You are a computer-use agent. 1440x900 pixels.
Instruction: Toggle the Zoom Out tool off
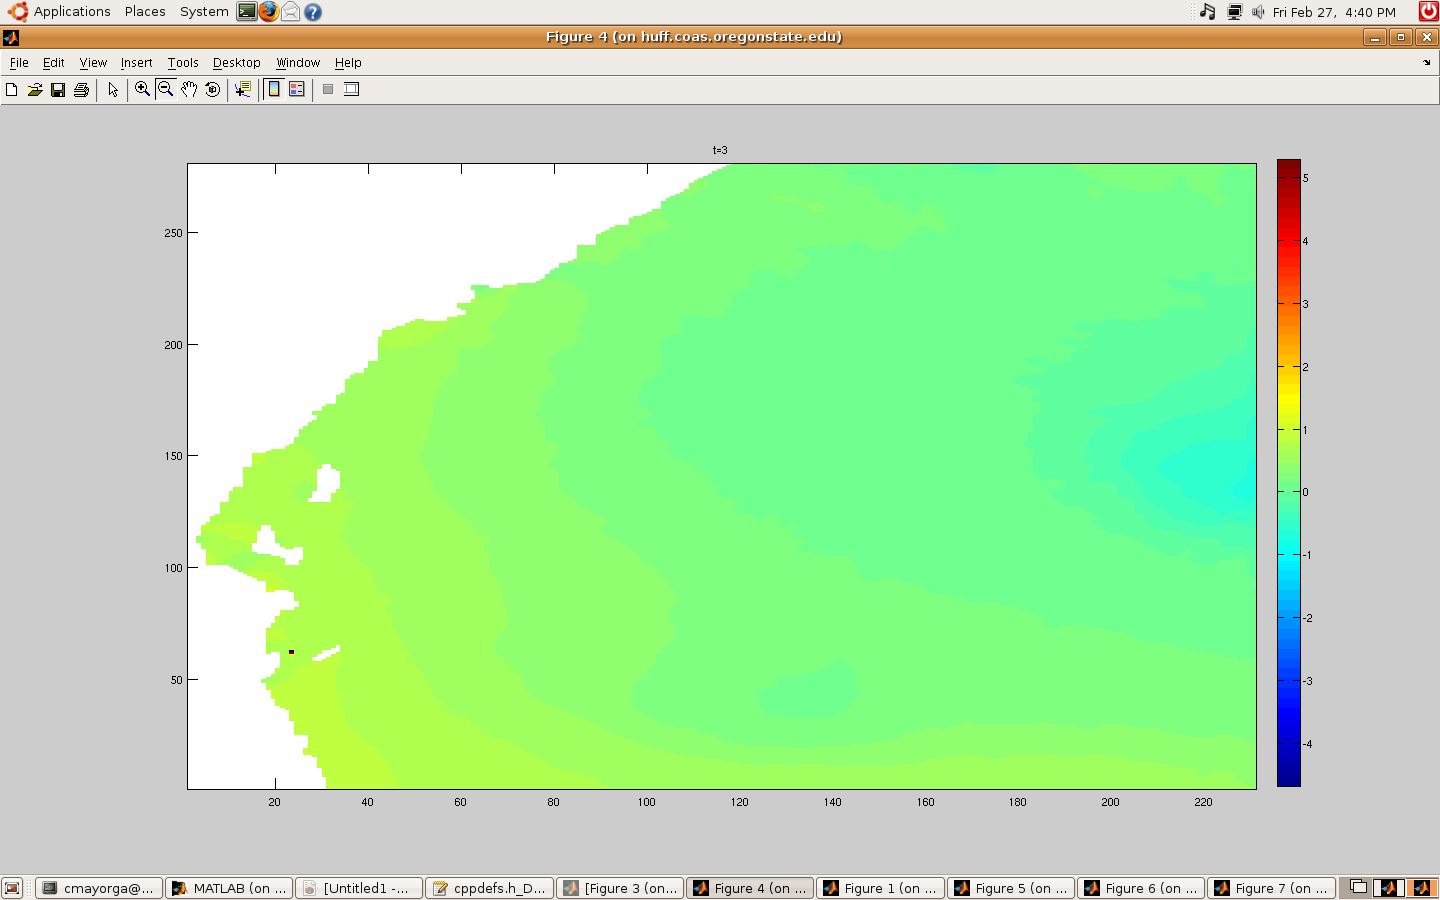166,89
